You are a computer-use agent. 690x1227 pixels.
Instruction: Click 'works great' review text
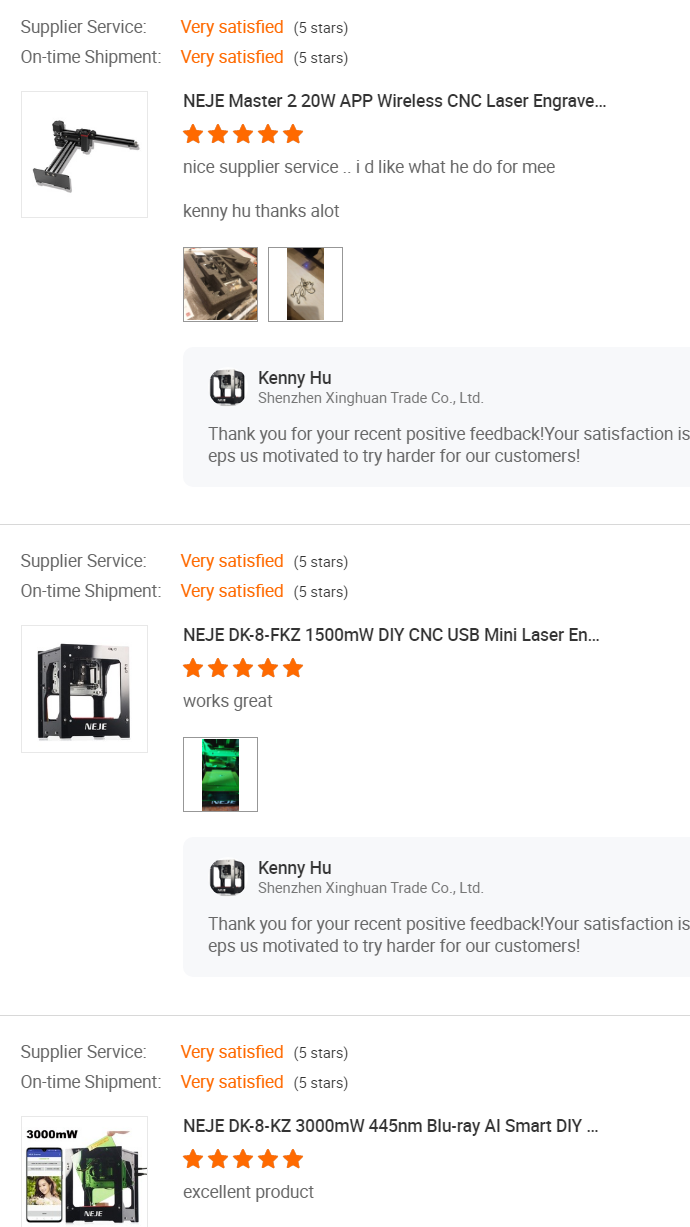click(228, 701)
